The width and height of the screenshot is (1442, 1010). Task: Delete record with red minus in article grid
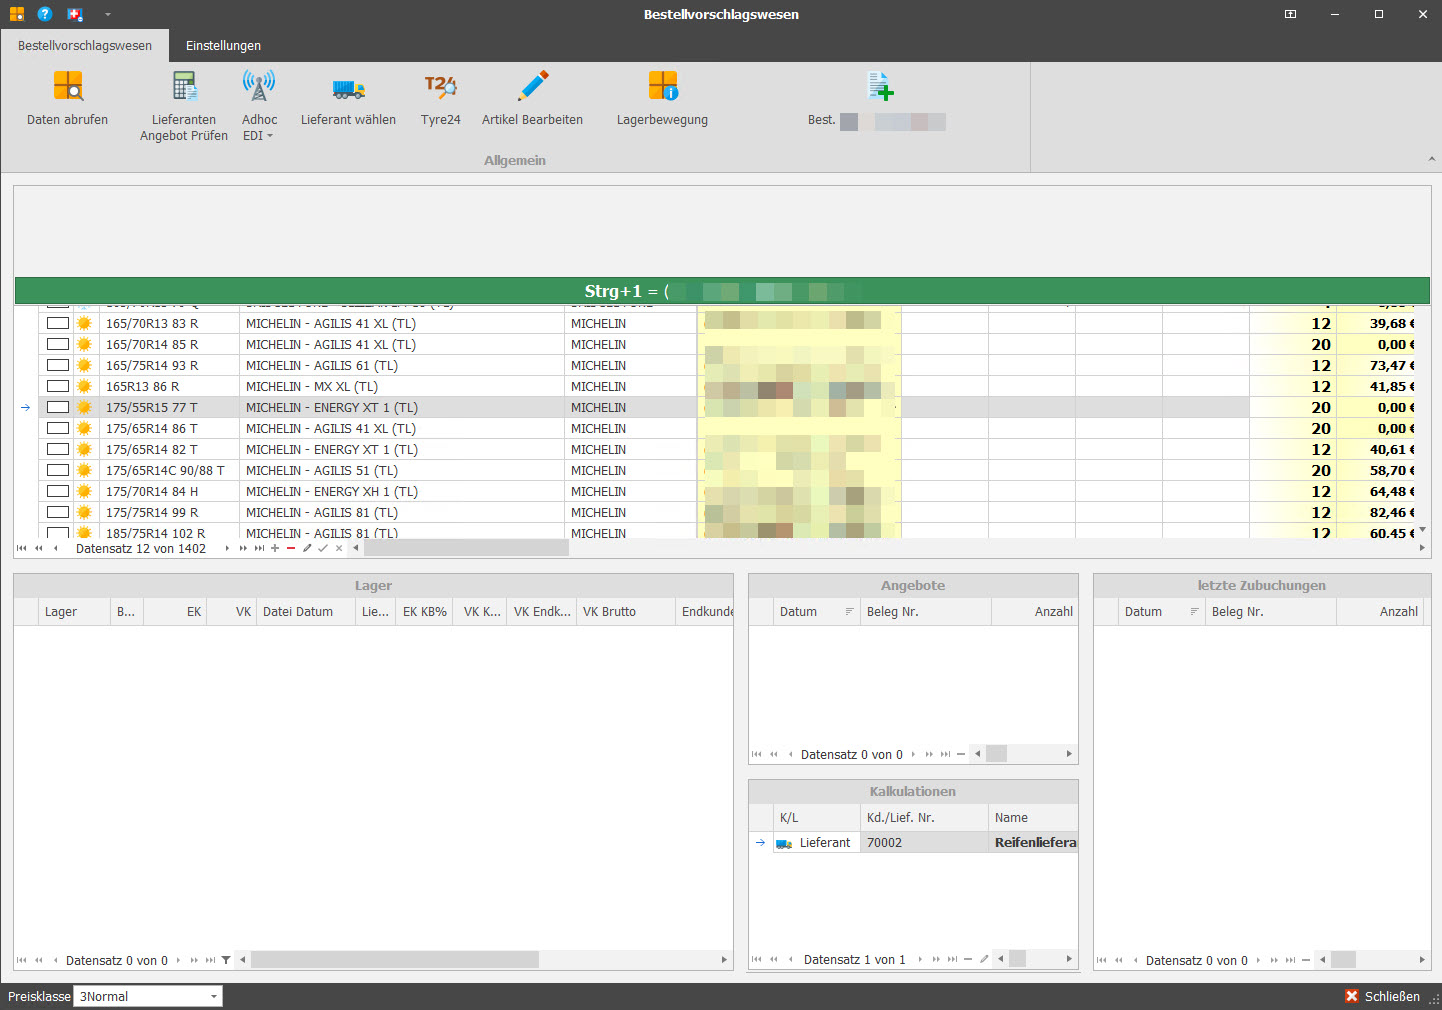pos(291,548)
